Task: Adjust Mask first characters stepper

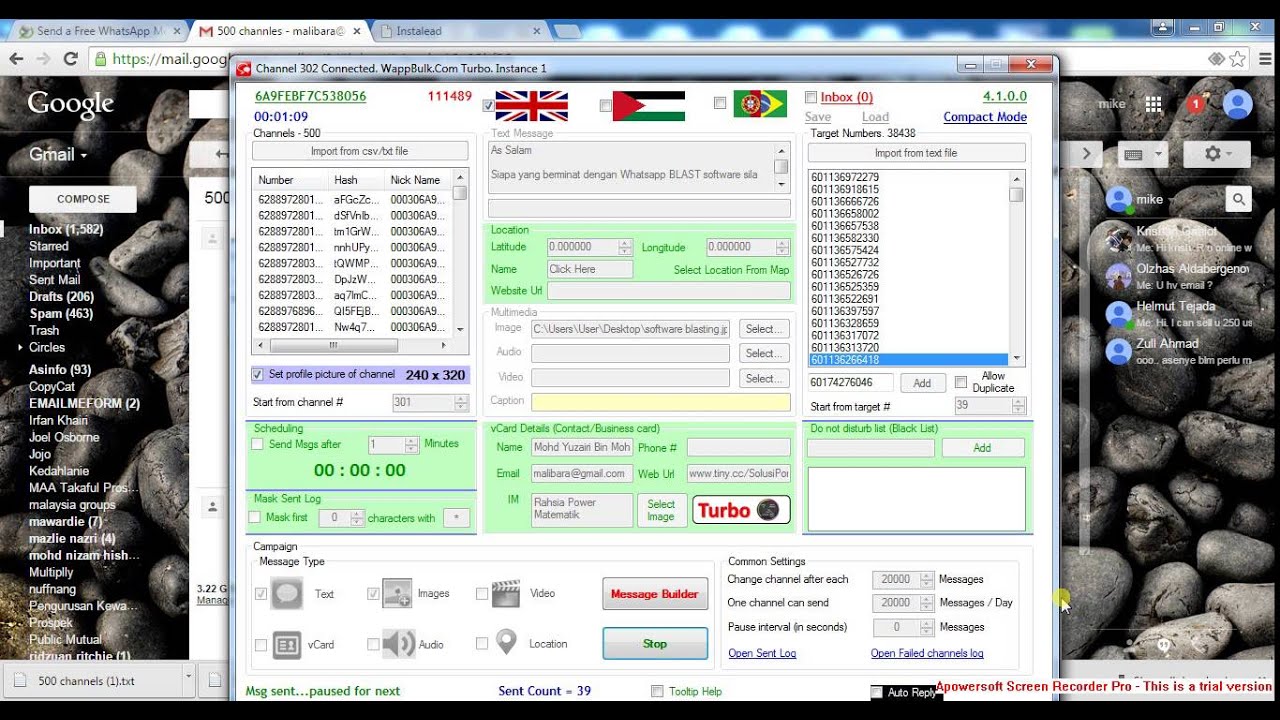Action: point(358,518)
